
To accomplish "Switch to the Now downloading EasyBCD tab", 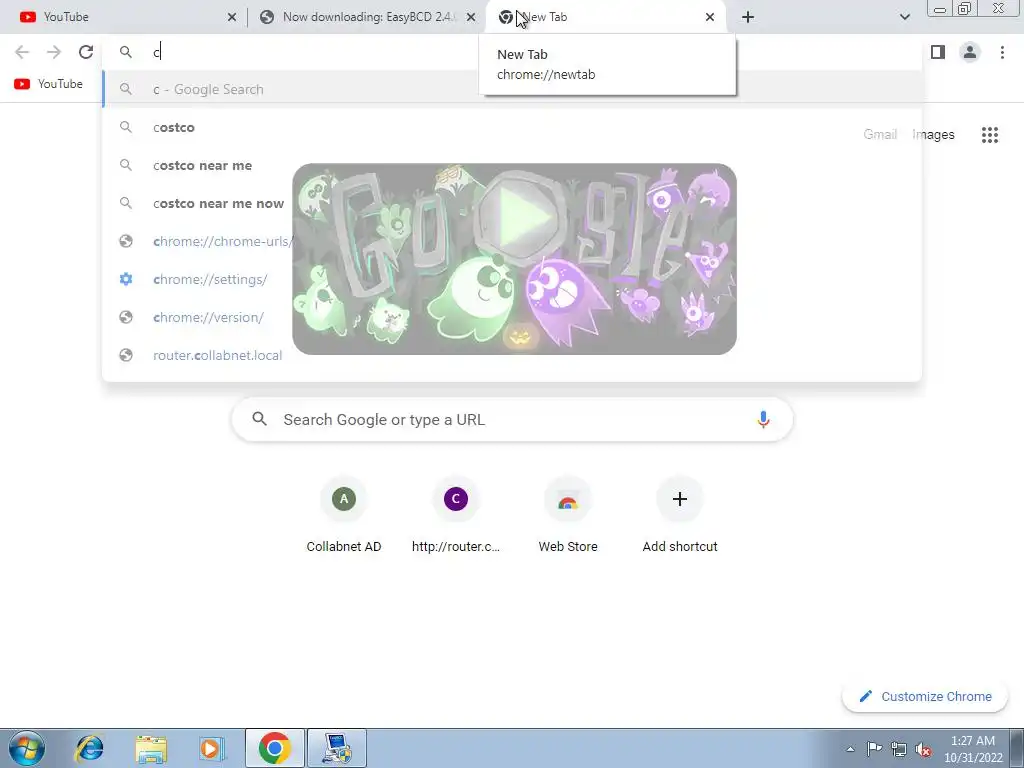I will click(x=366, y=17).
